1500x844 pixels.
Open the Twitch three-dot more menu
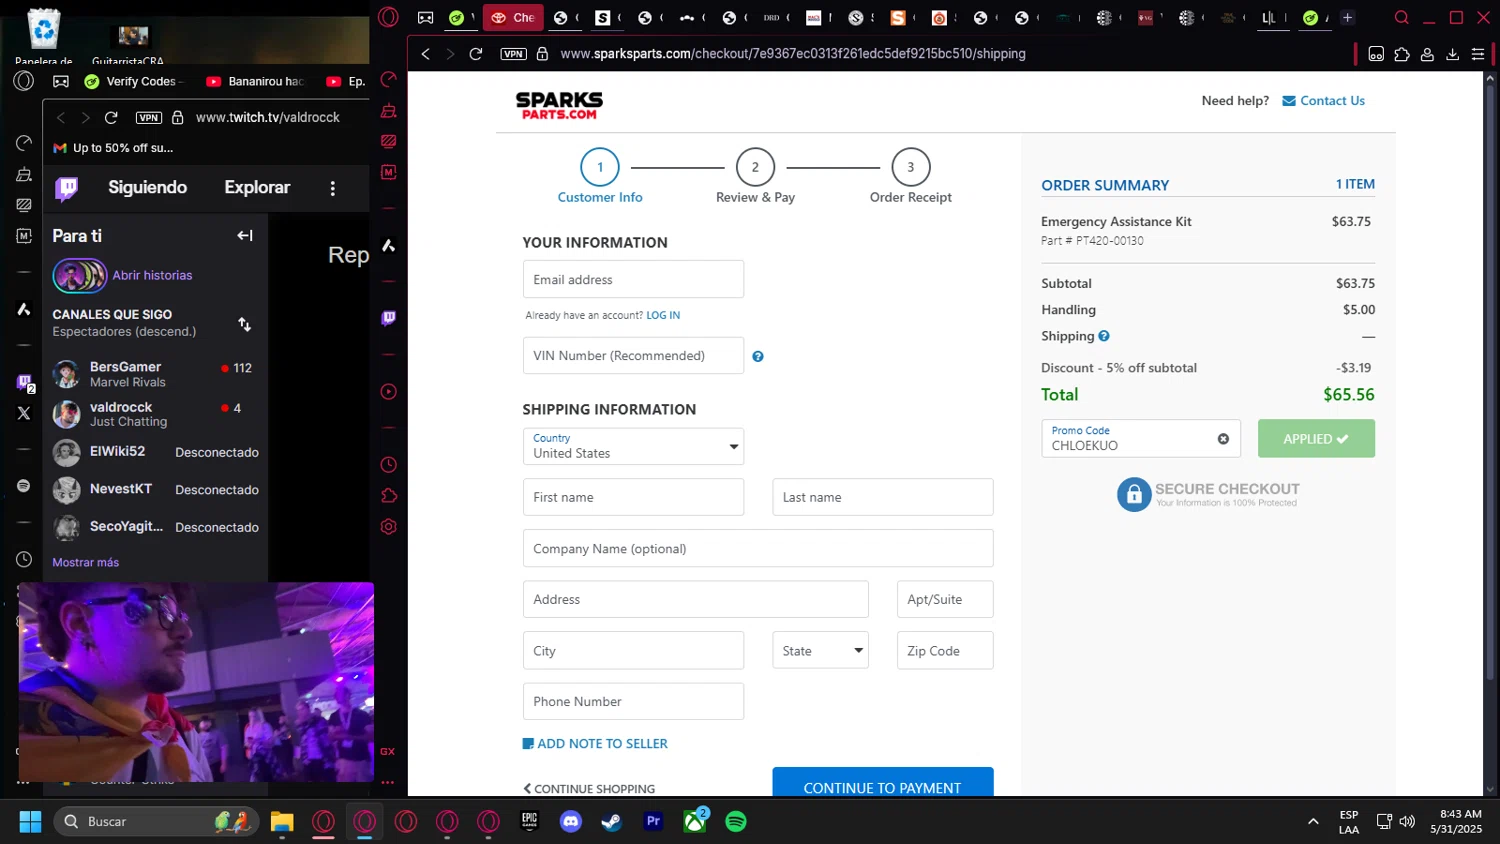333,188
